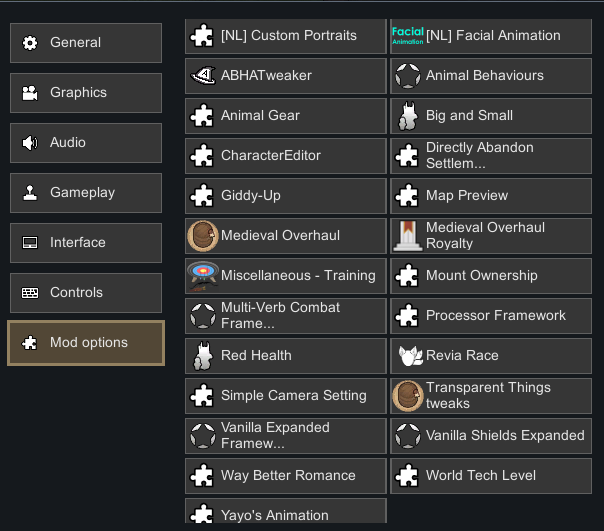Select the Controls category

tap(86, 293)
